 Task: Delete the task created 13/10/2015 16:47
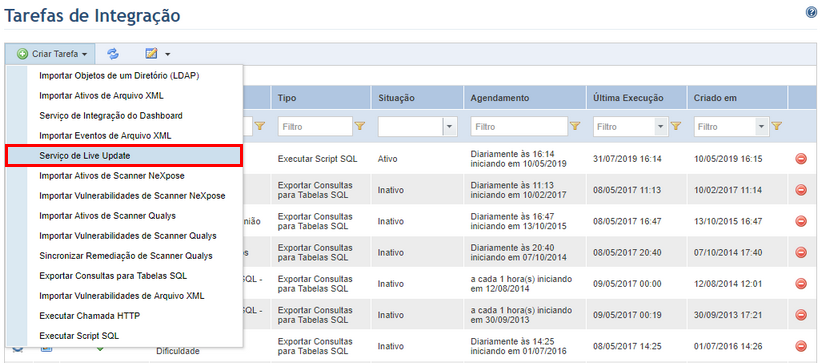tap(801, 221)
